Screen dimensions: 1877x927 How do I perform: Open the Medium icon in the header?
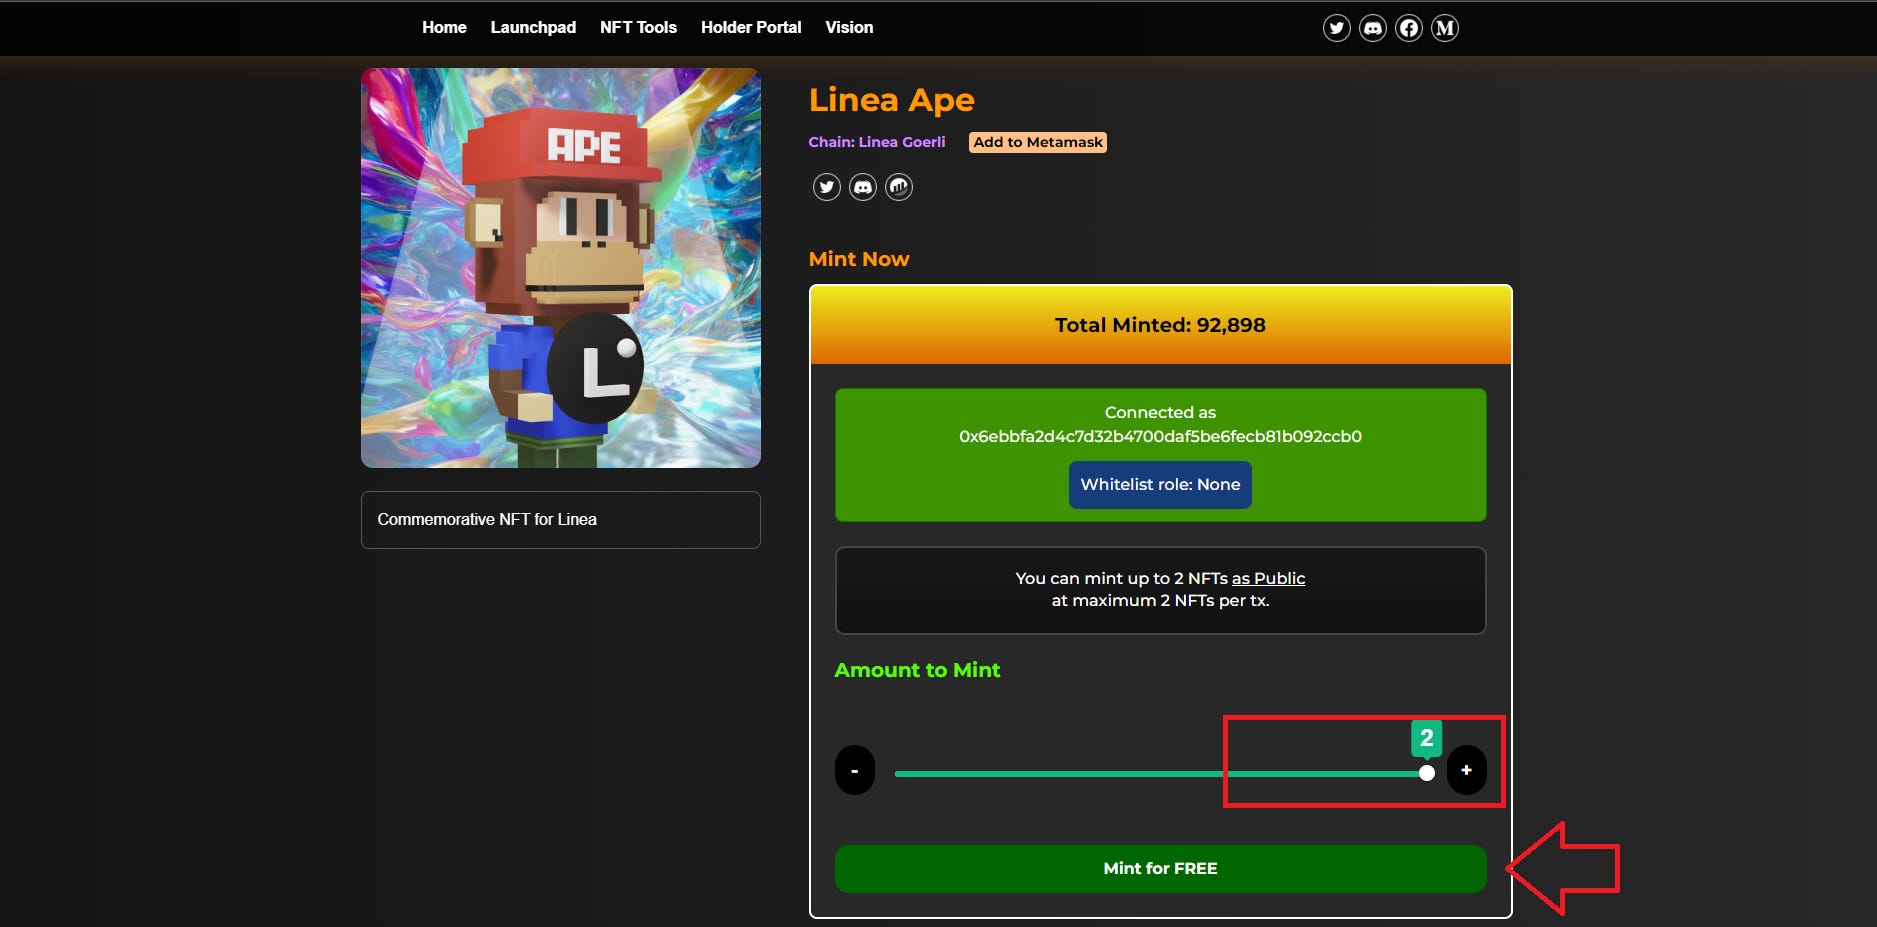tap(1444, 27)
